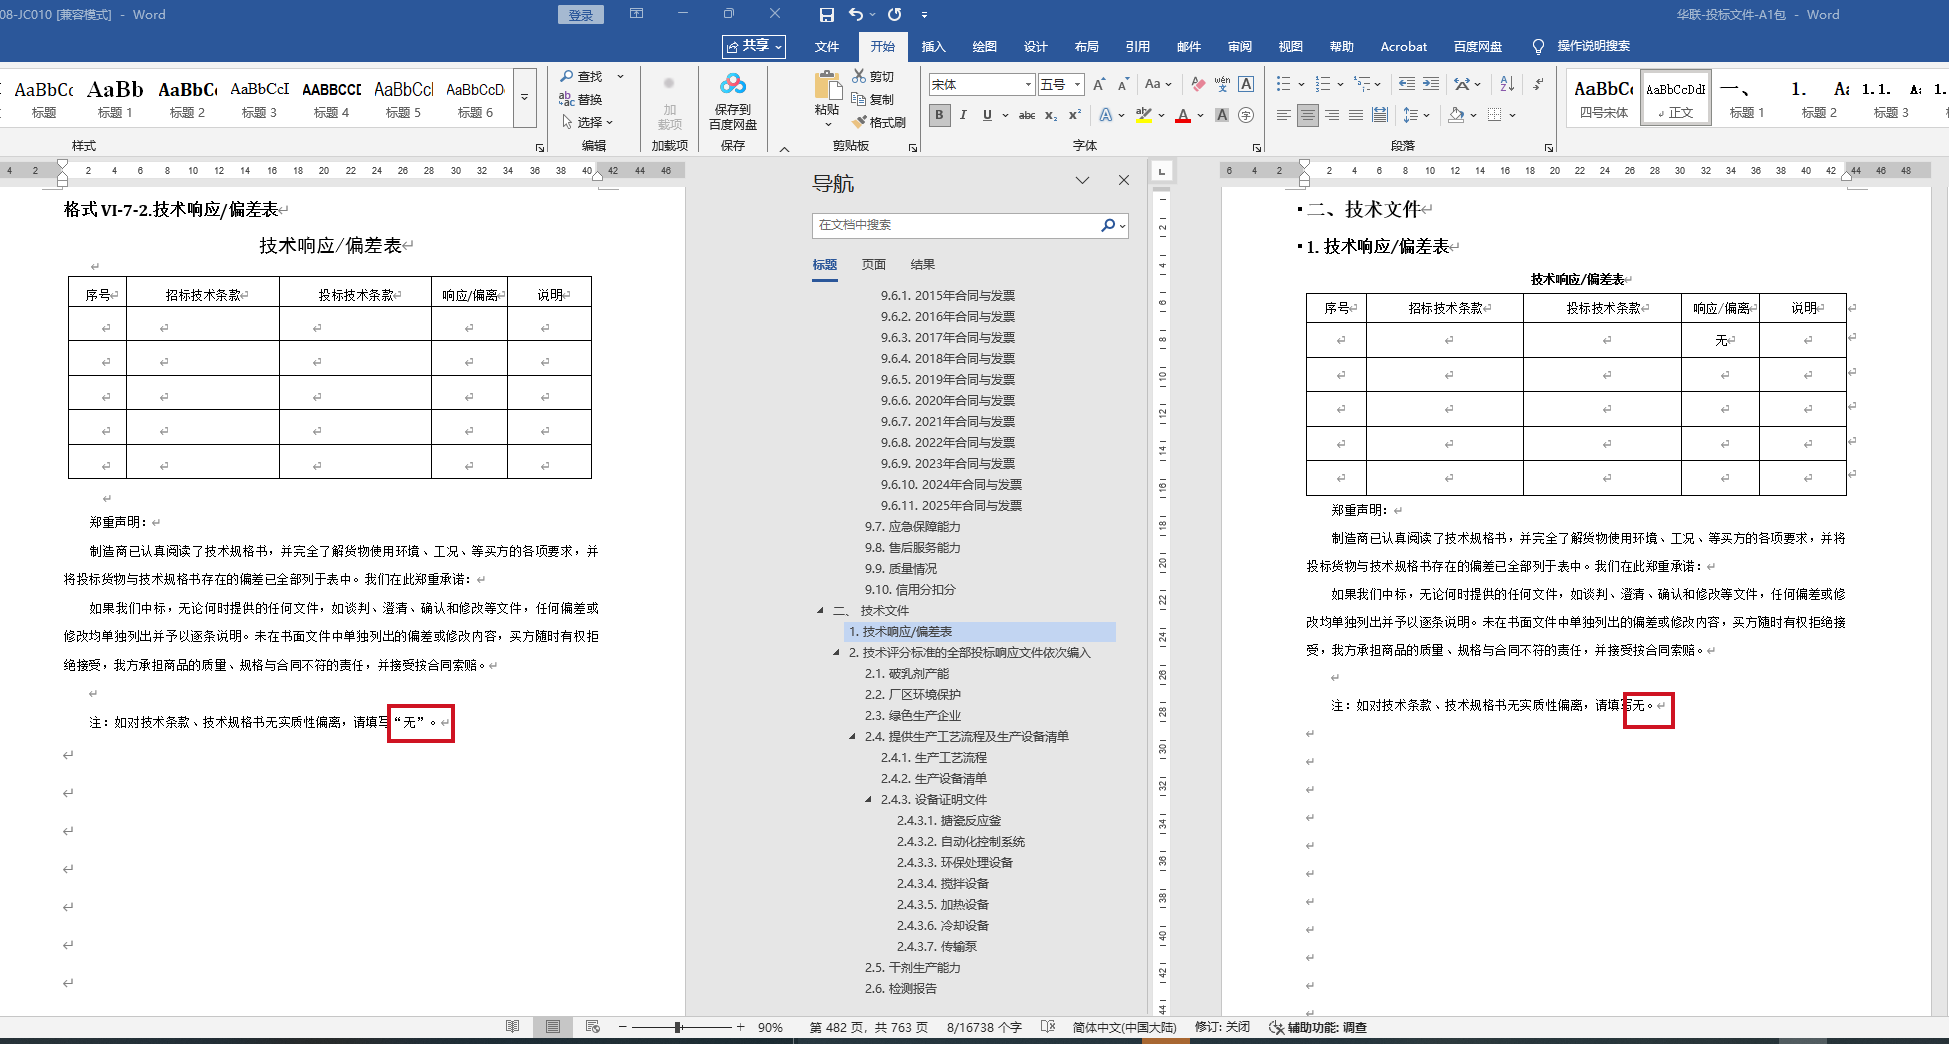The height and width of the screenshot is (1044, 1949).
Task: Copy the selection with 复制
Action: 873,99
